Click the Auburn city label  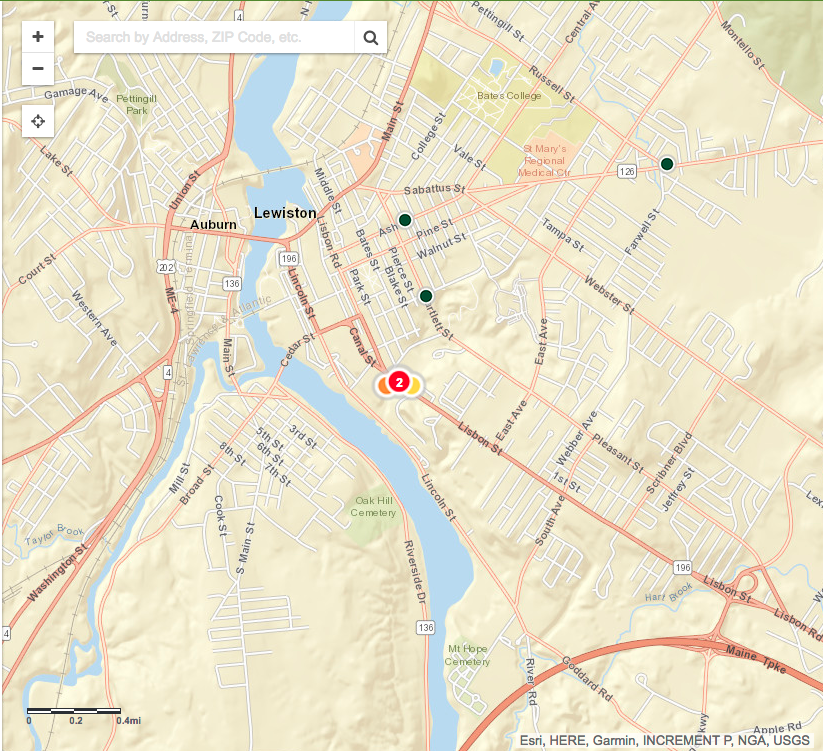pyautogui.click(x=213, y=225)
